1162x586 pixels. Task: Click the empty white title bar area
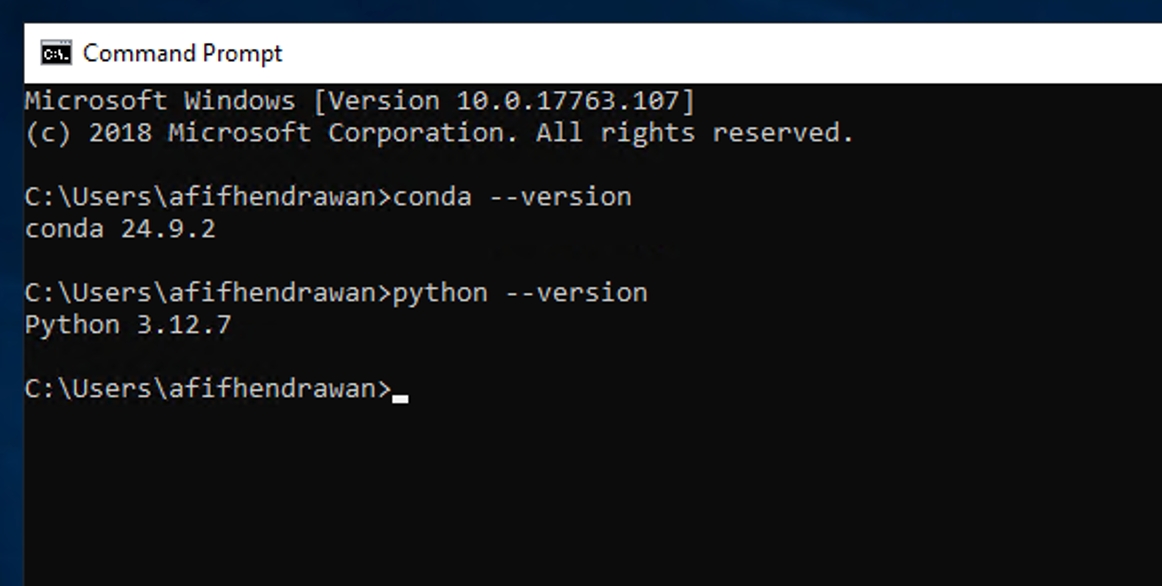click(700, 53)
